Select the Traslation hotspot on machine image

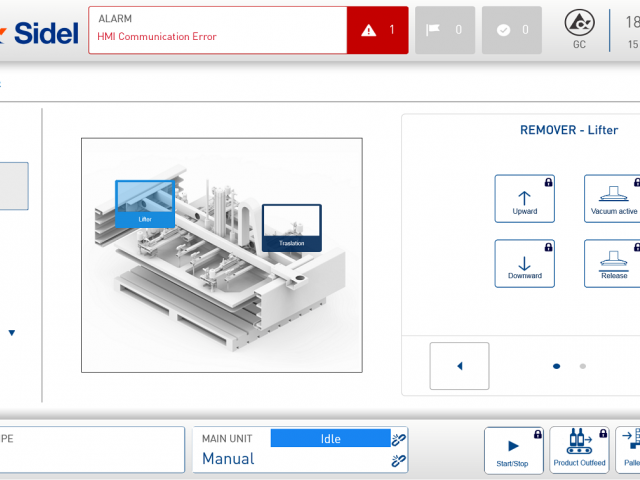(292, 227)
